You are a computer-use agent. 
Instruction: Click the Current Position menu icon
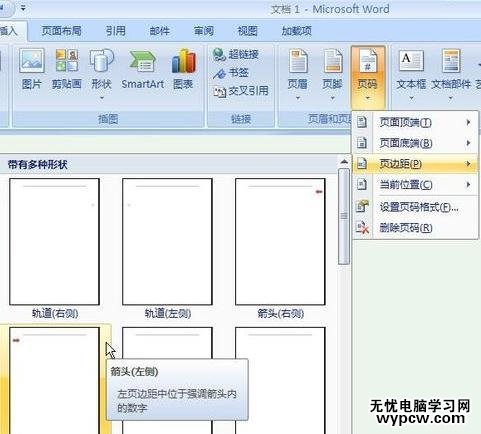[362, 184]
